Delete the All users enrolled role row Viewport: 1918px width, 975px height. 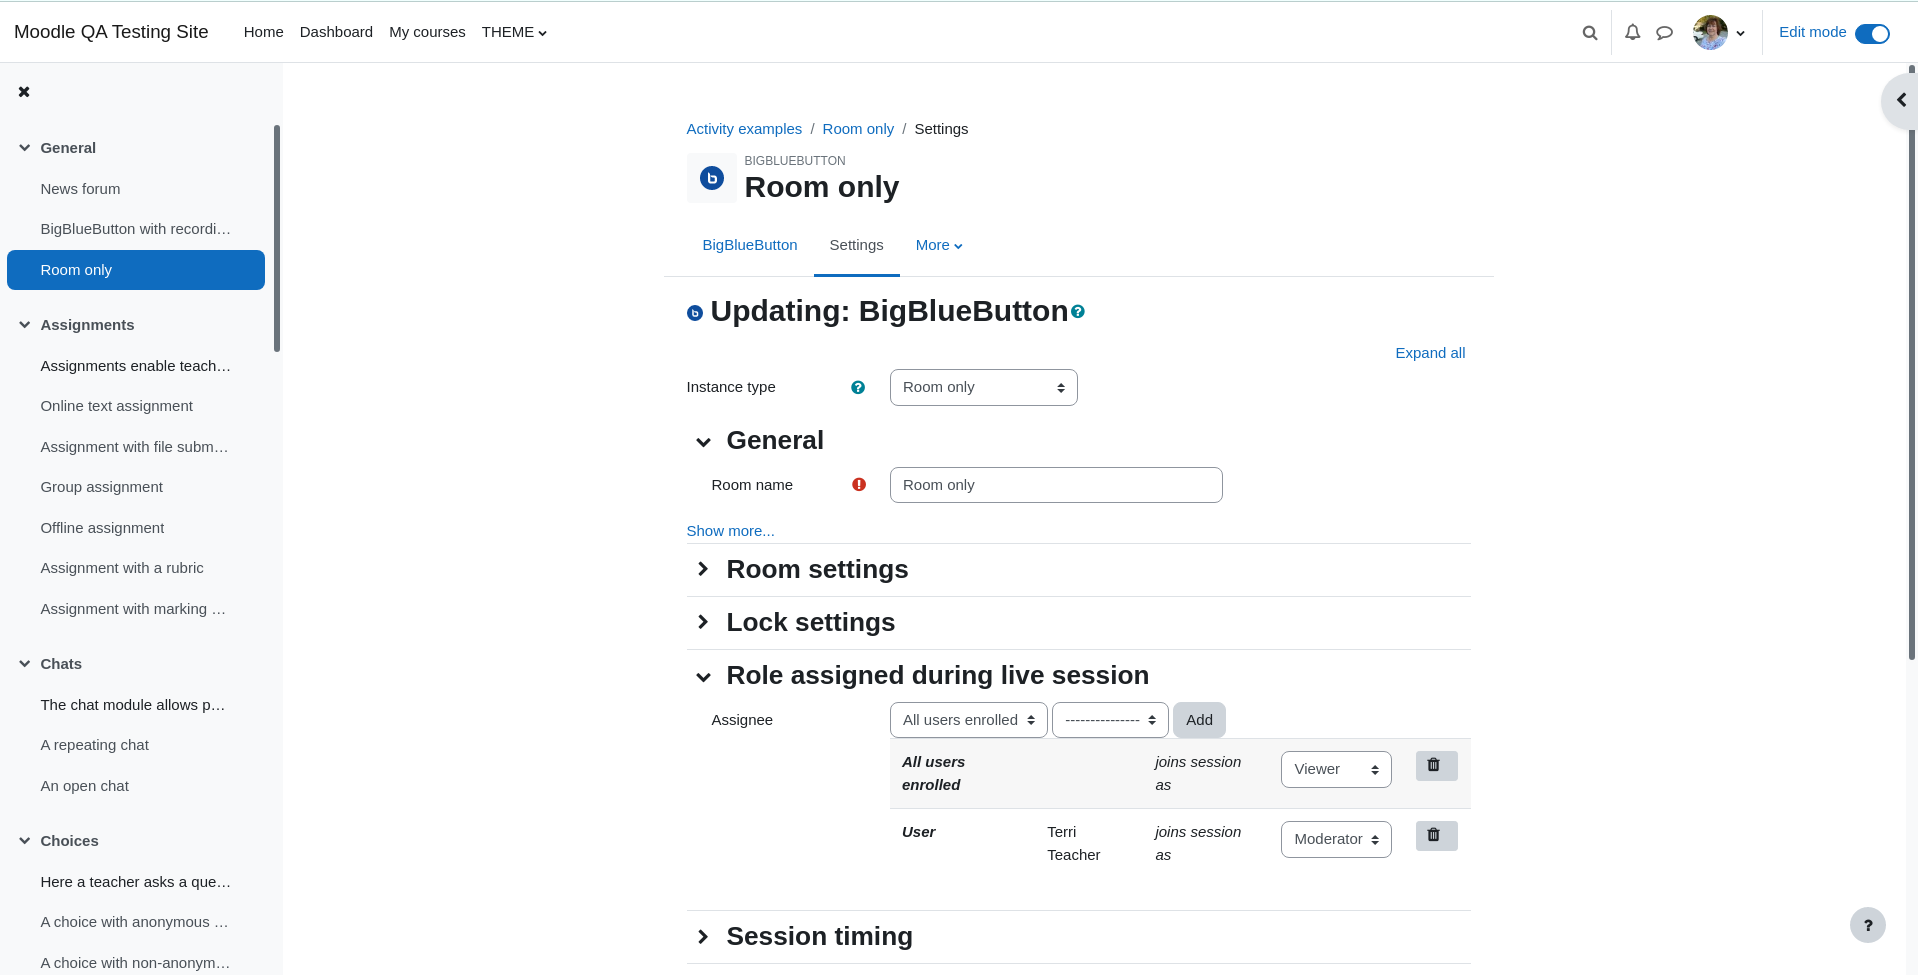[x=1436, y=765]
